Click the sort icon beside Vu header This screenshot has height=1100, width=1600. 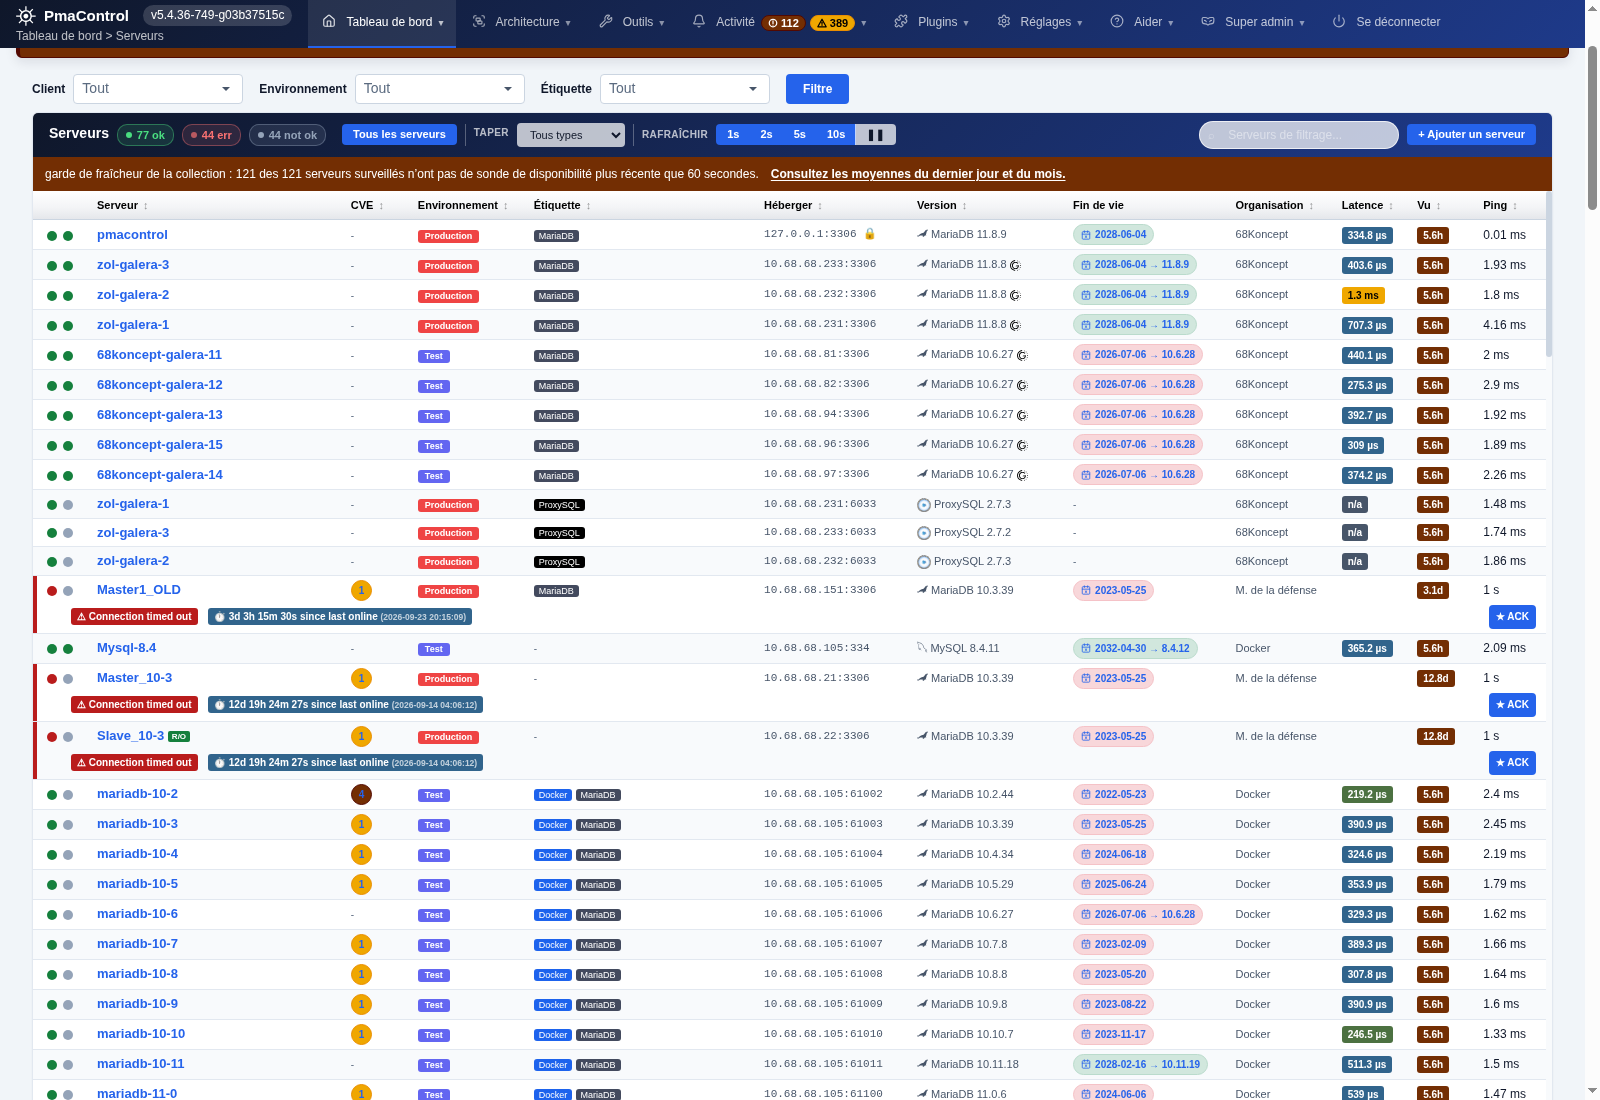(x=1438, y=206)
